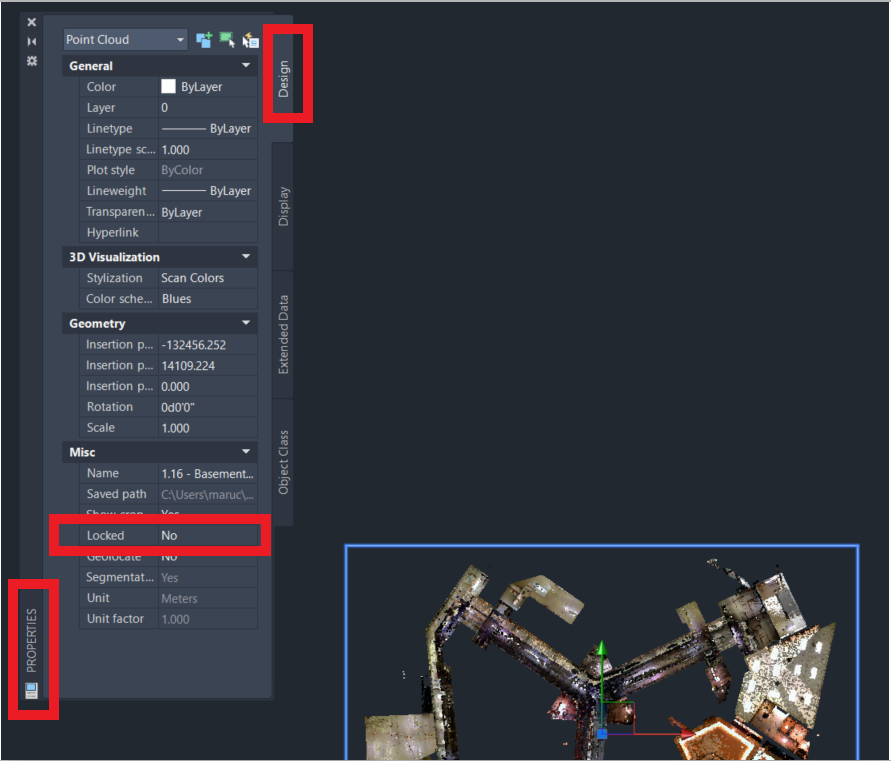This screenshot has width=891, height=761.
Task: Activate the Select Objects tool
Action: coord(227,40)
